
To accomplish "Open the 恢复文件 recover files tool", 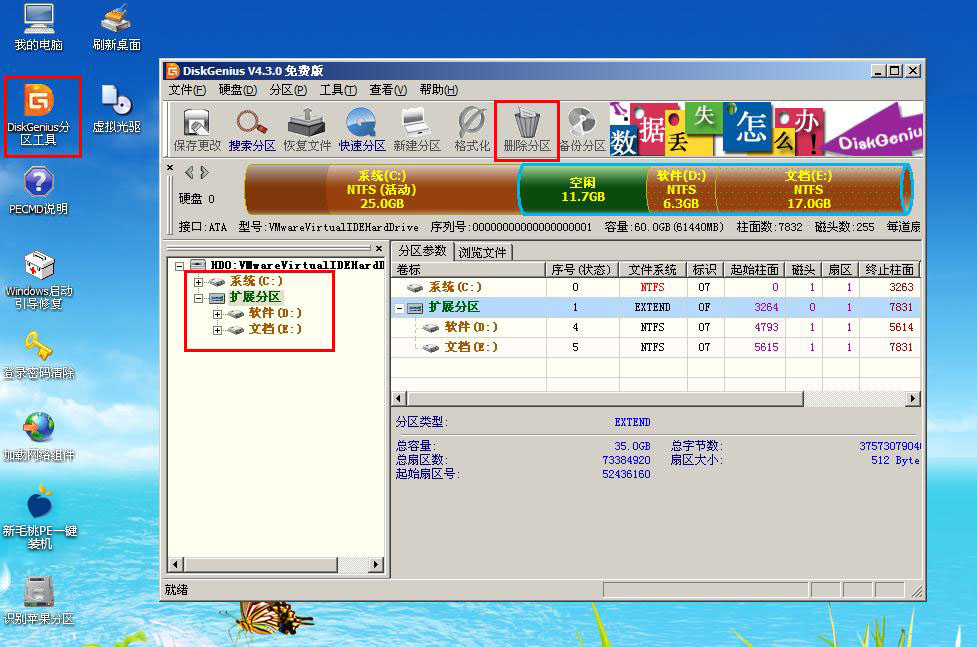I will [307, 130].
